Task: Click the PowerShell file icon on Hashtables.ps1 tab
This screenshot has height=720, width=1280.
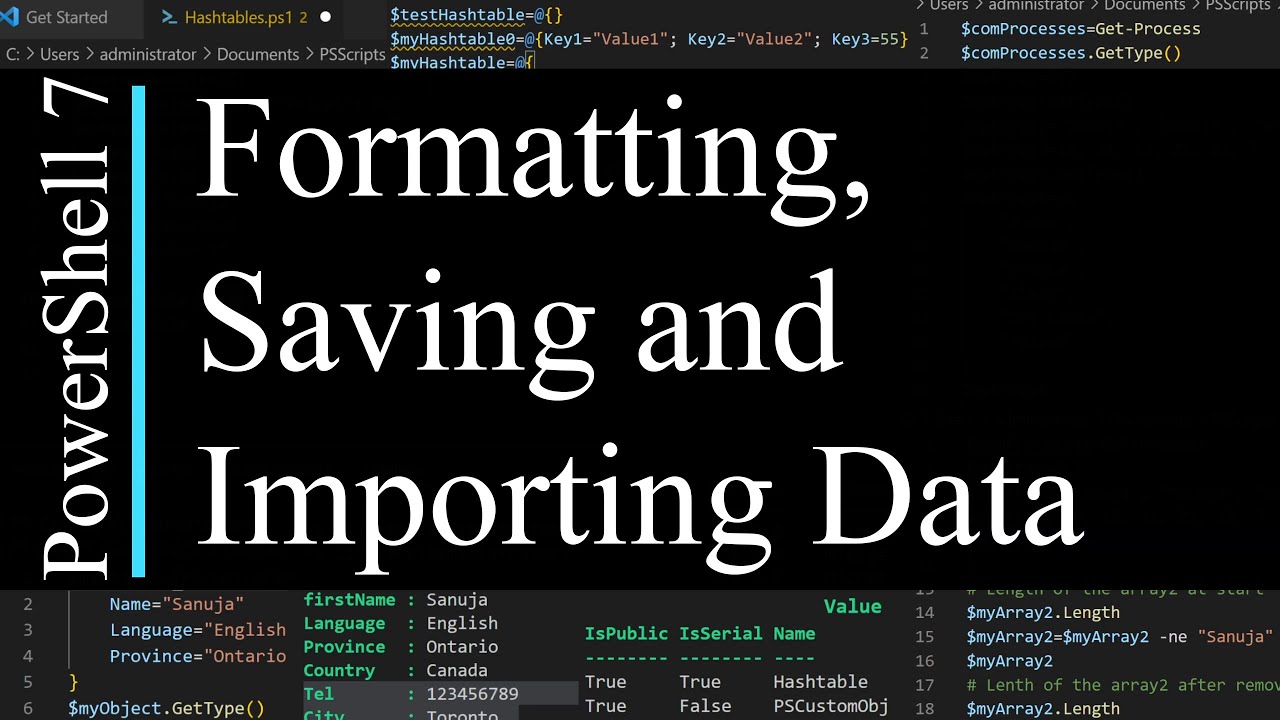Action: (169, 17)
